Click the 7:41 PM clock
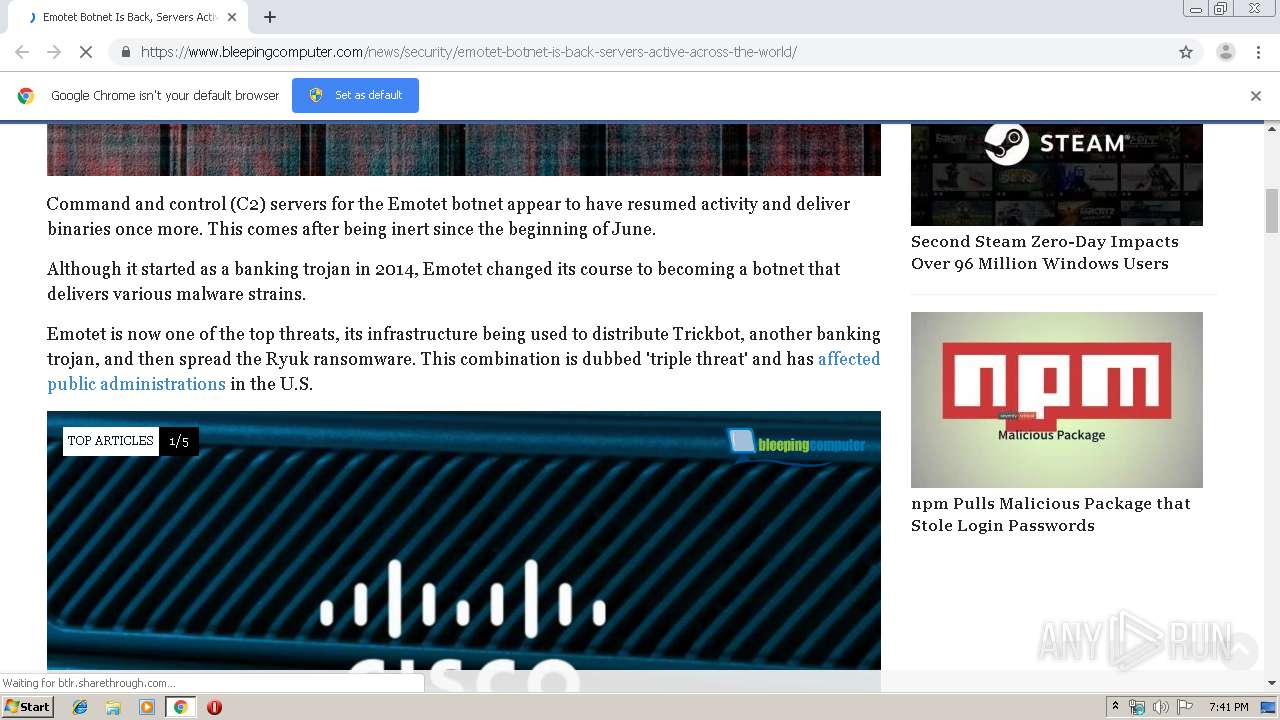 pos(1229,707)
